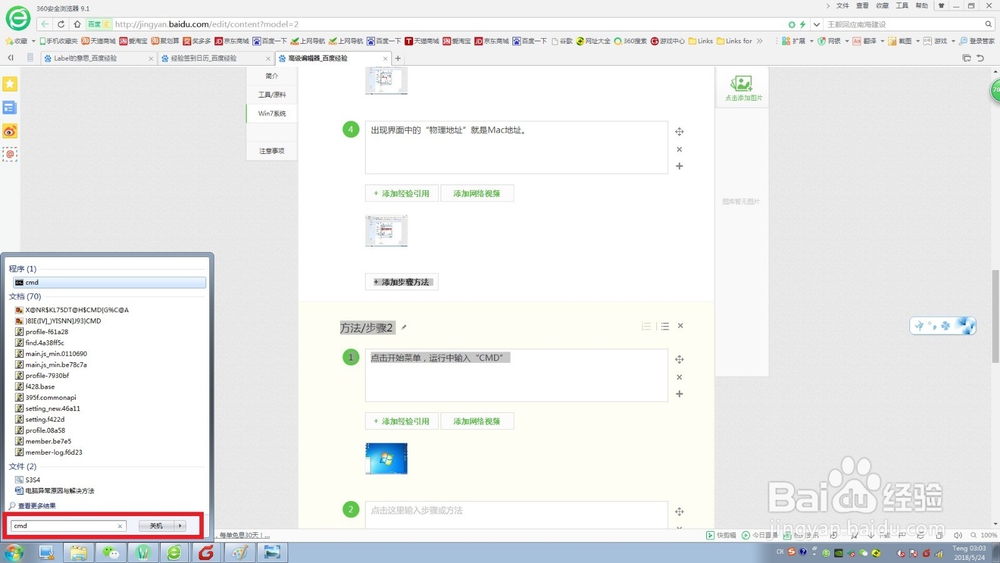Screen dimensions: 1000x563
Task: Click the move handle for step 4
Action: click(x=679, y=131)
